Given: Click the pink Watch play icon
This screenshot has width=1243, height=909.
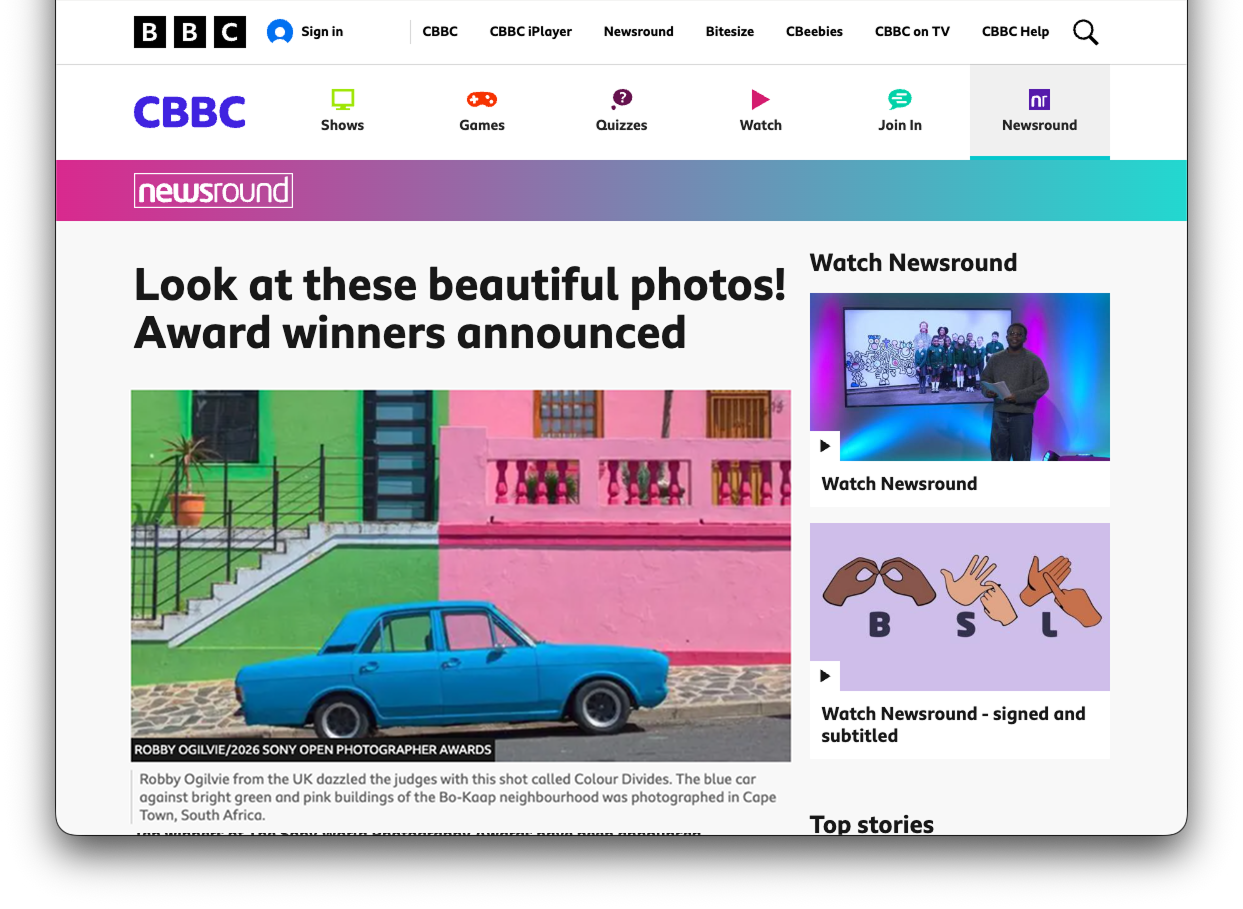Looking at the screenshot, I should coord(761,99).
